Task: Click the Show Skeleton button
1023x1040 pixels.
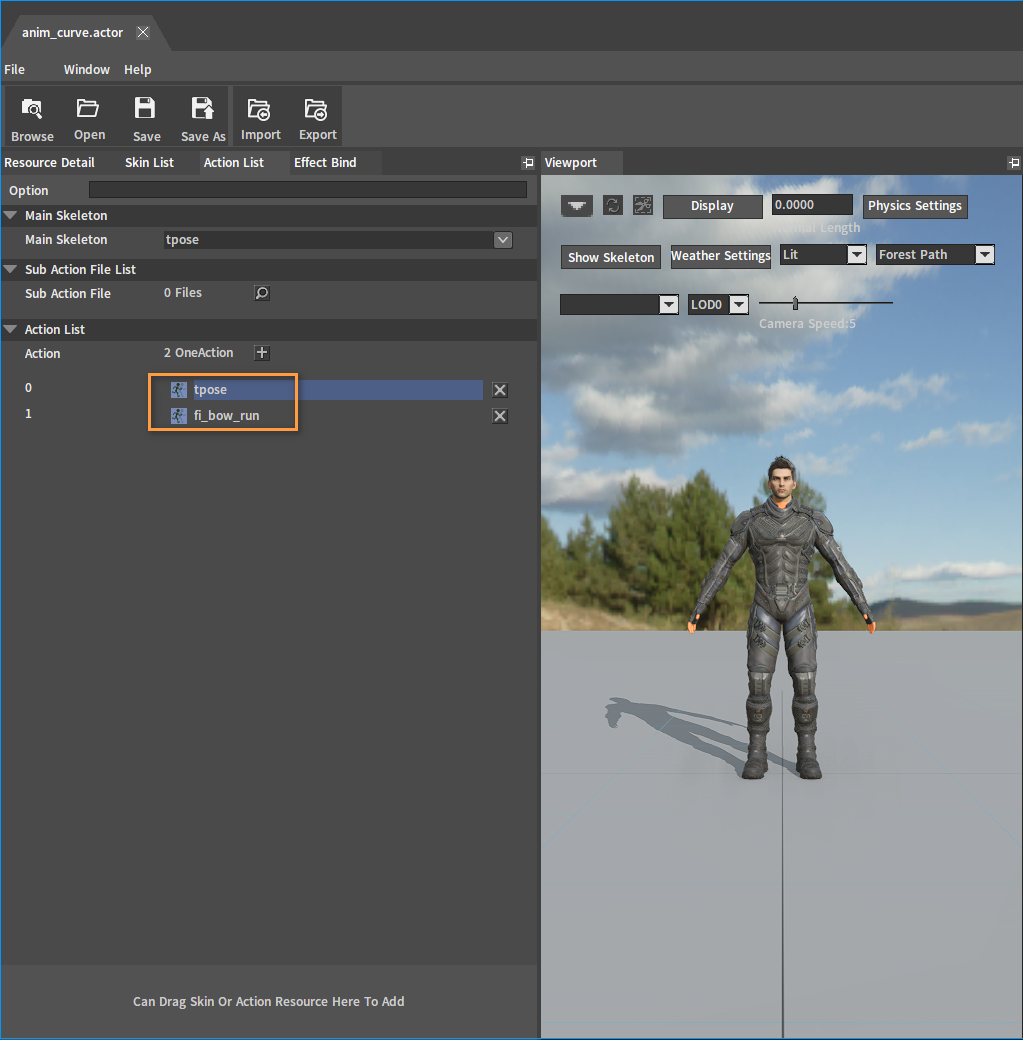Action: point(611,257)
